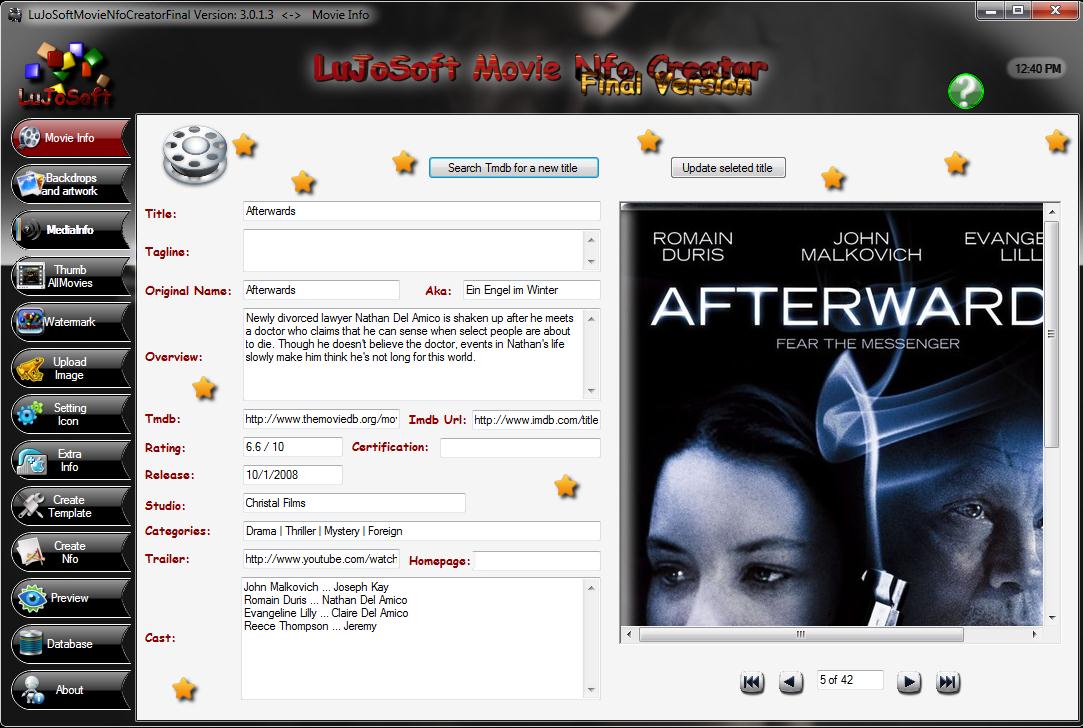Click the Rating field showing 6.6 / 10
1083x728 pixels.
pyautogui.click(x=292, y=447)
